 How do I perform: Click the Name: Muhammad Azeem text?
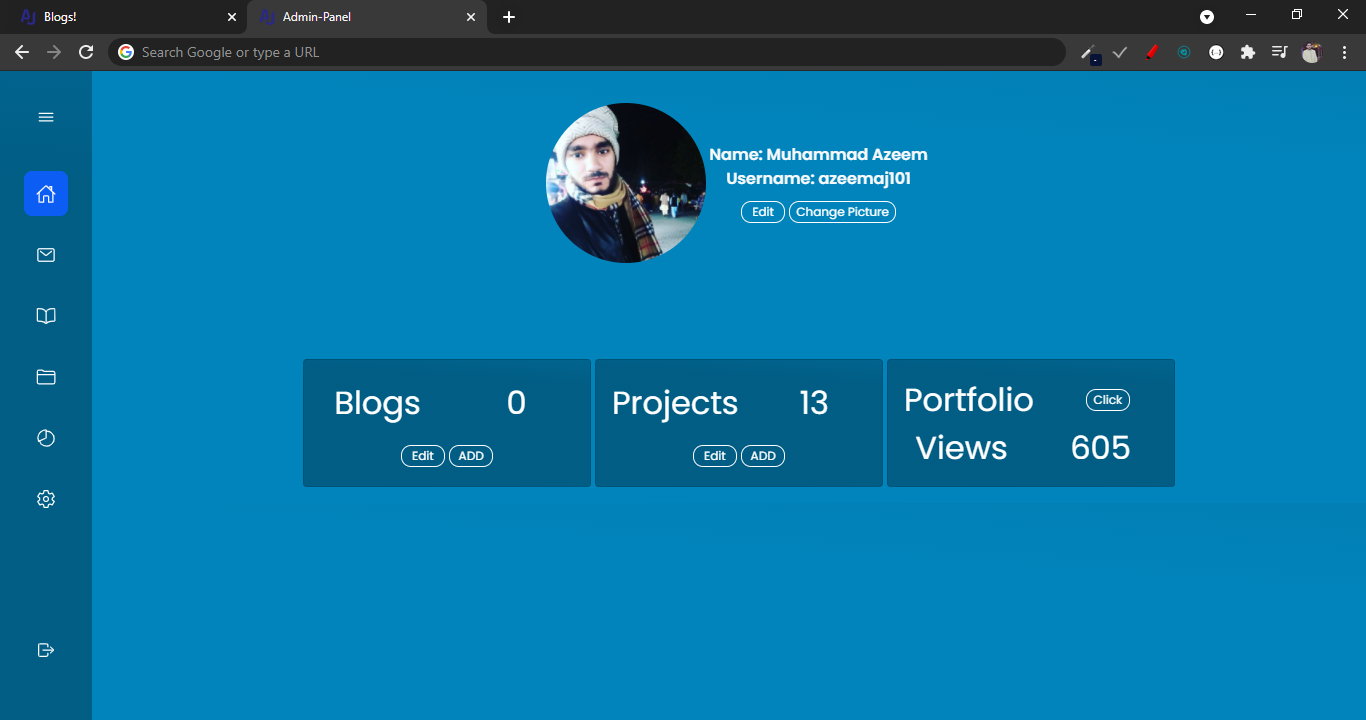818,155
